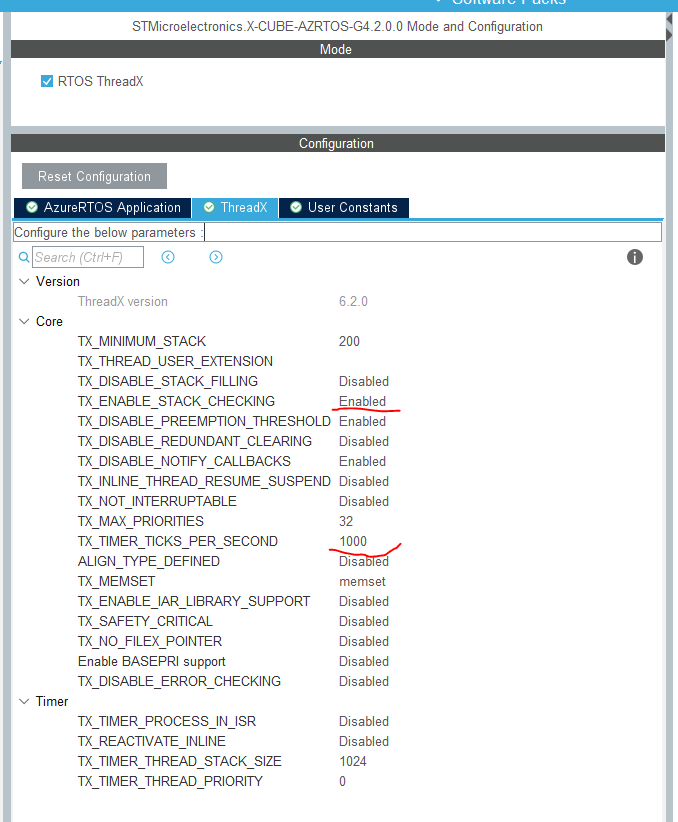Select TX_MINIMUM_STACK value 200
Screen dimensions: 678x822
(349, 341)
